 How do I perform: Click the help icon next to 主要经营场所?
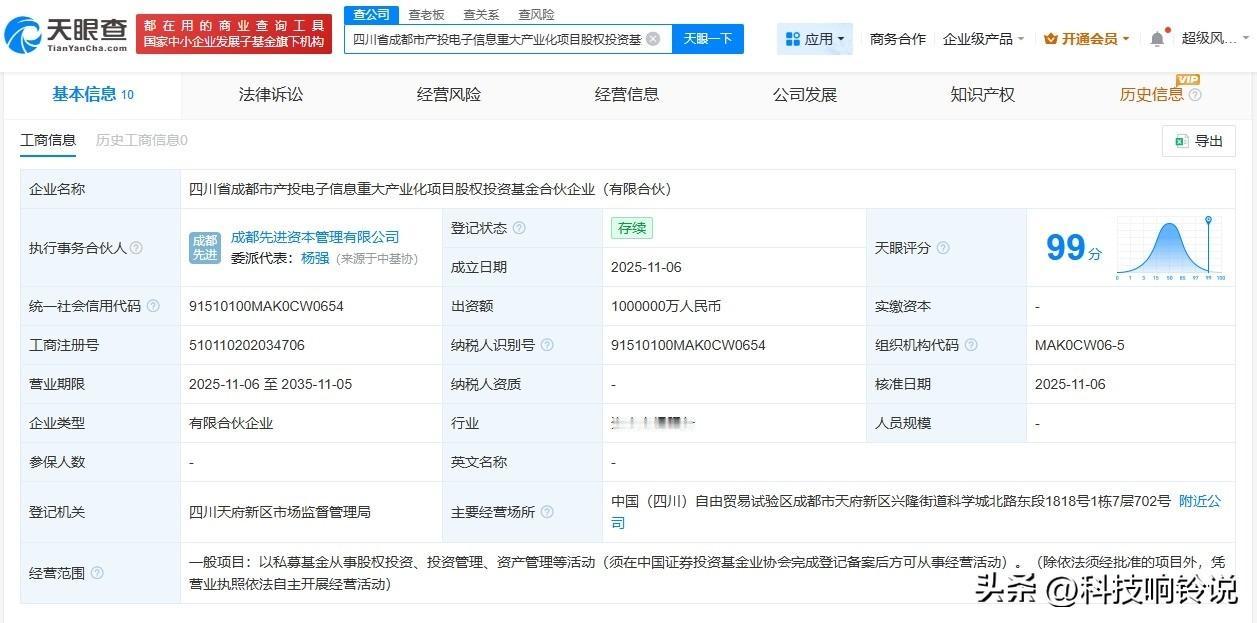tap(546, 511)
